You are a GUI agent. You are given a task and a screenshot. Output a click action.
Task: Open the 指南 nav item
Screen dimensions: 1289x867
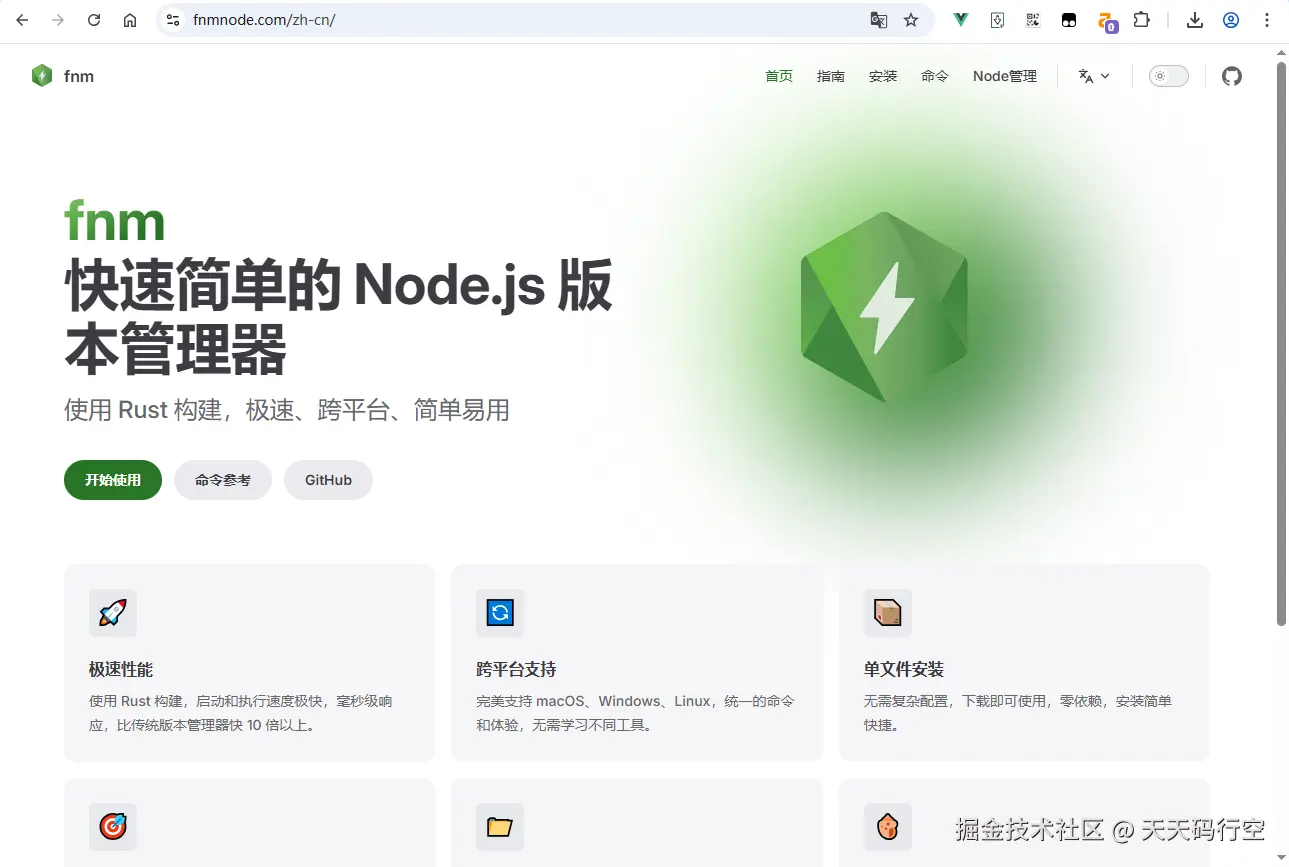click(831, 76)
